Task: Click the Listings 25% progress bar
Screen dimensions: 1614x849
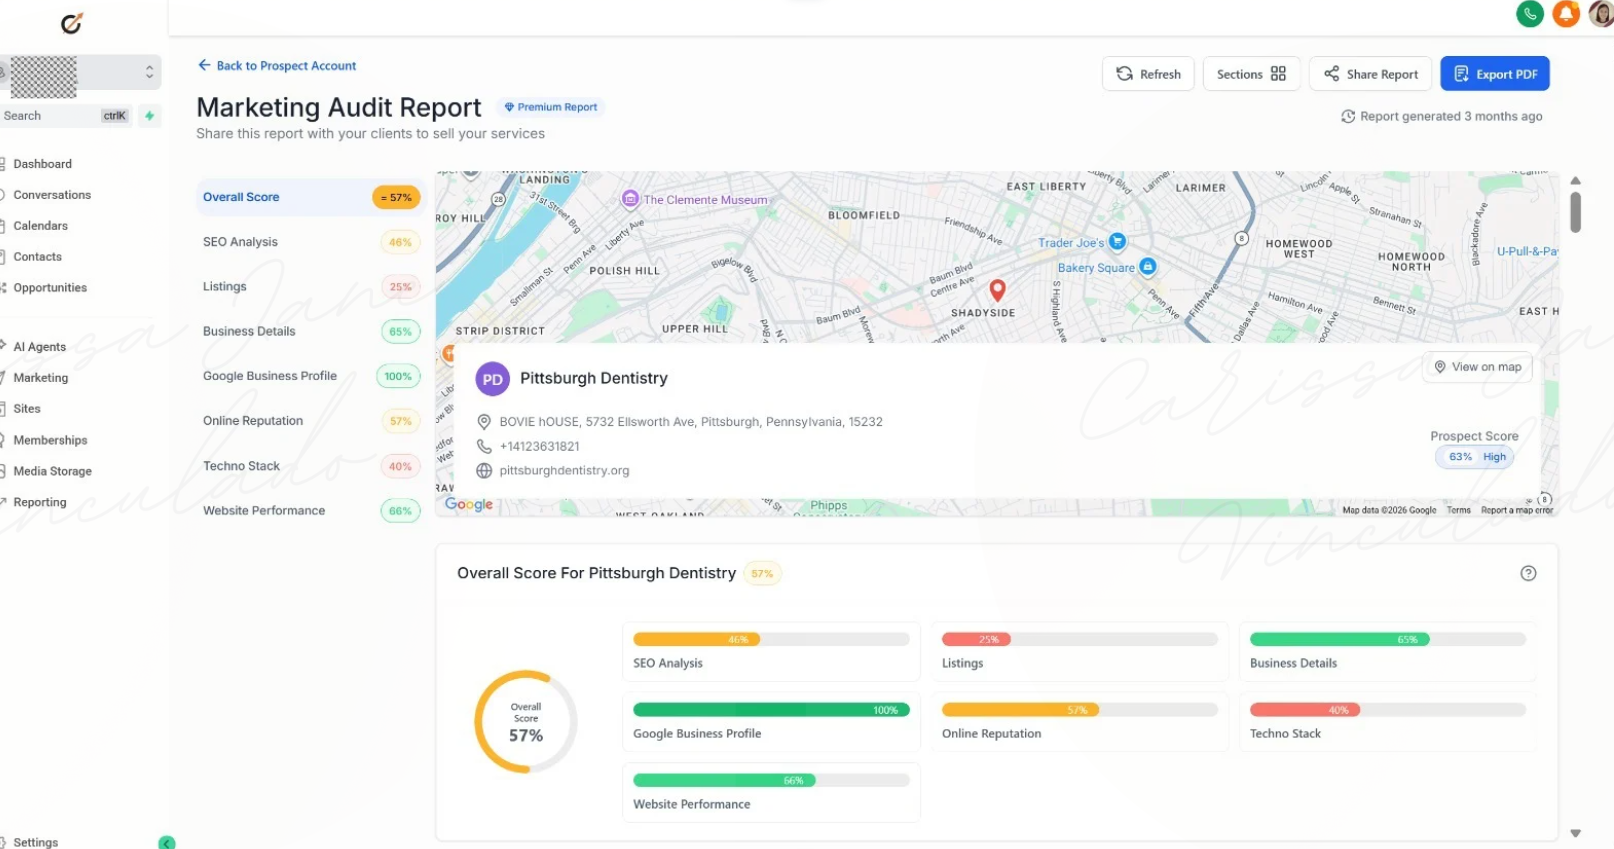Action: click(1080, 639)
